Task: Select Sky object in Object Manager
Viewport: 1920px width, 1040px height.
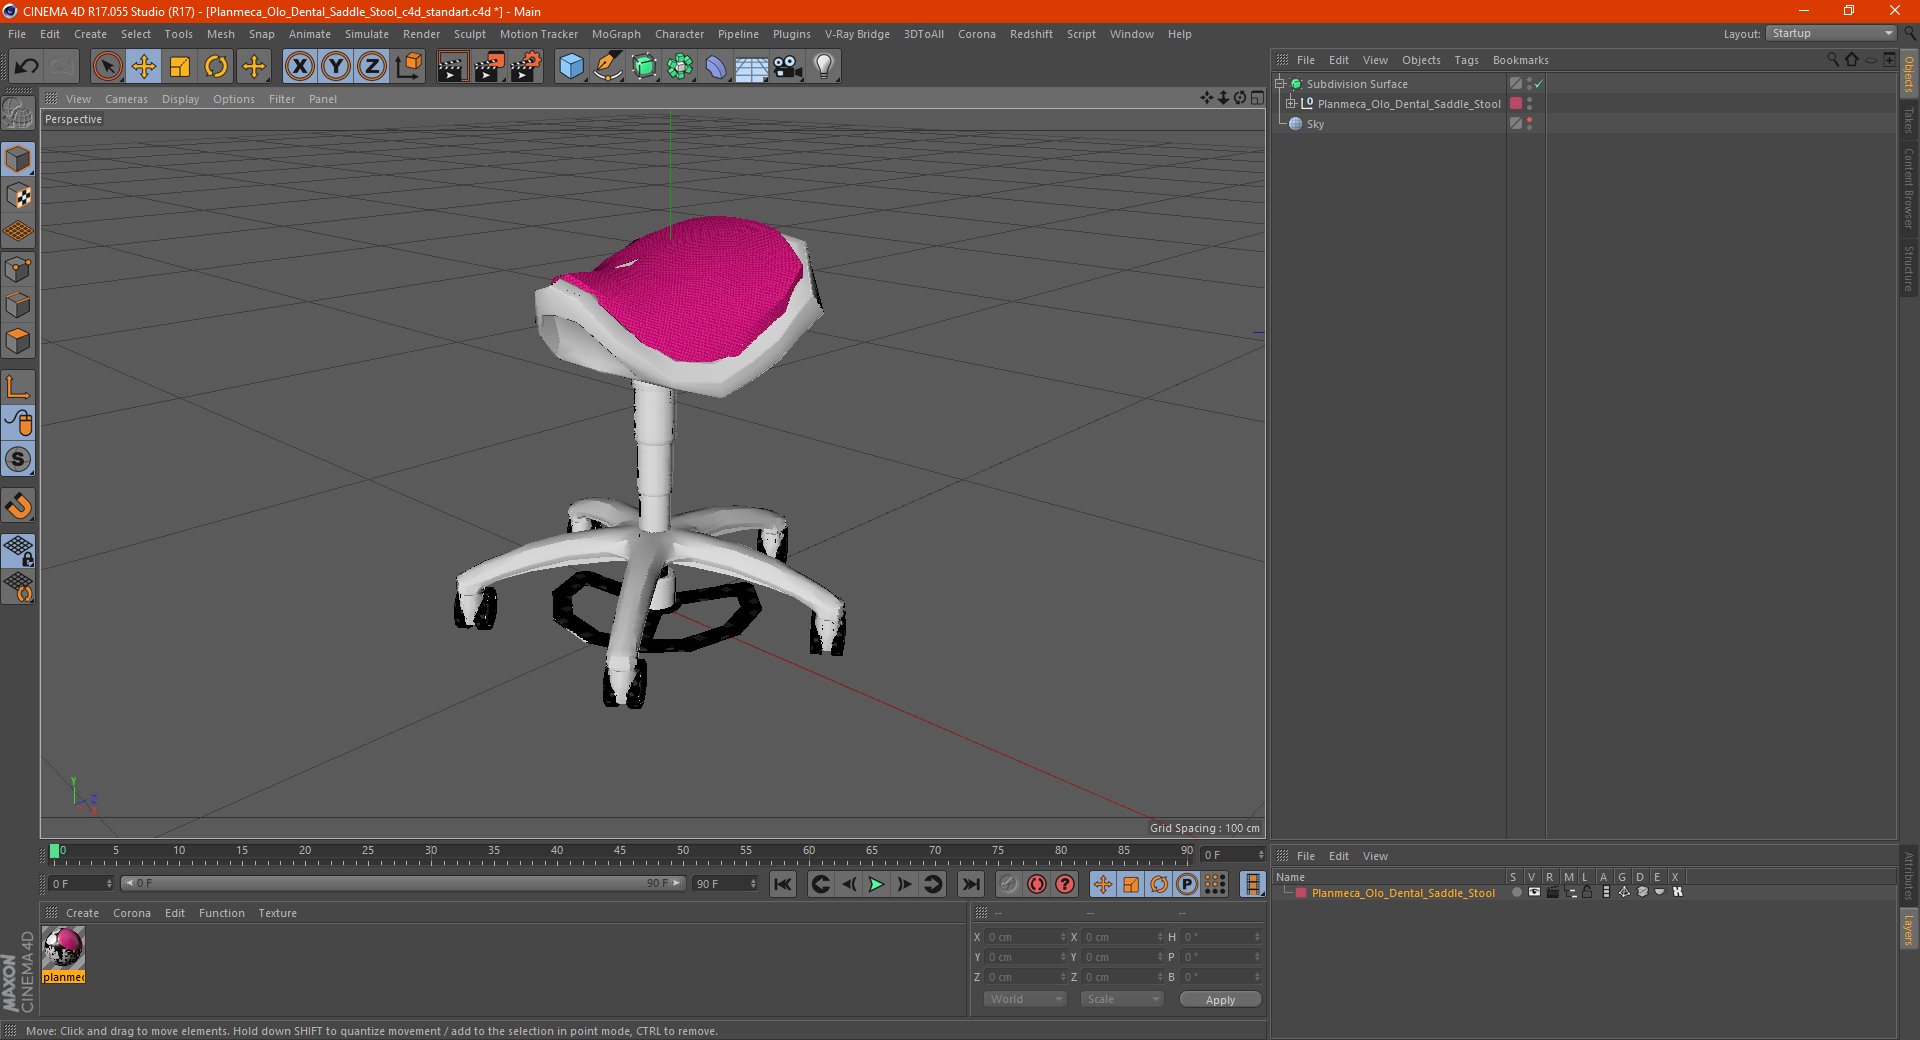Action: (1315, 124)
